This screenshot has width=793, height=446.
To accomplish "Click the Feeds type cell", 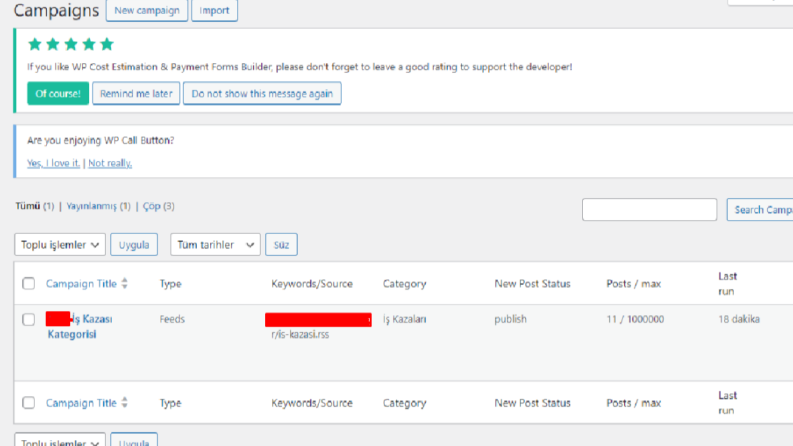I will (x=172, y=319).
